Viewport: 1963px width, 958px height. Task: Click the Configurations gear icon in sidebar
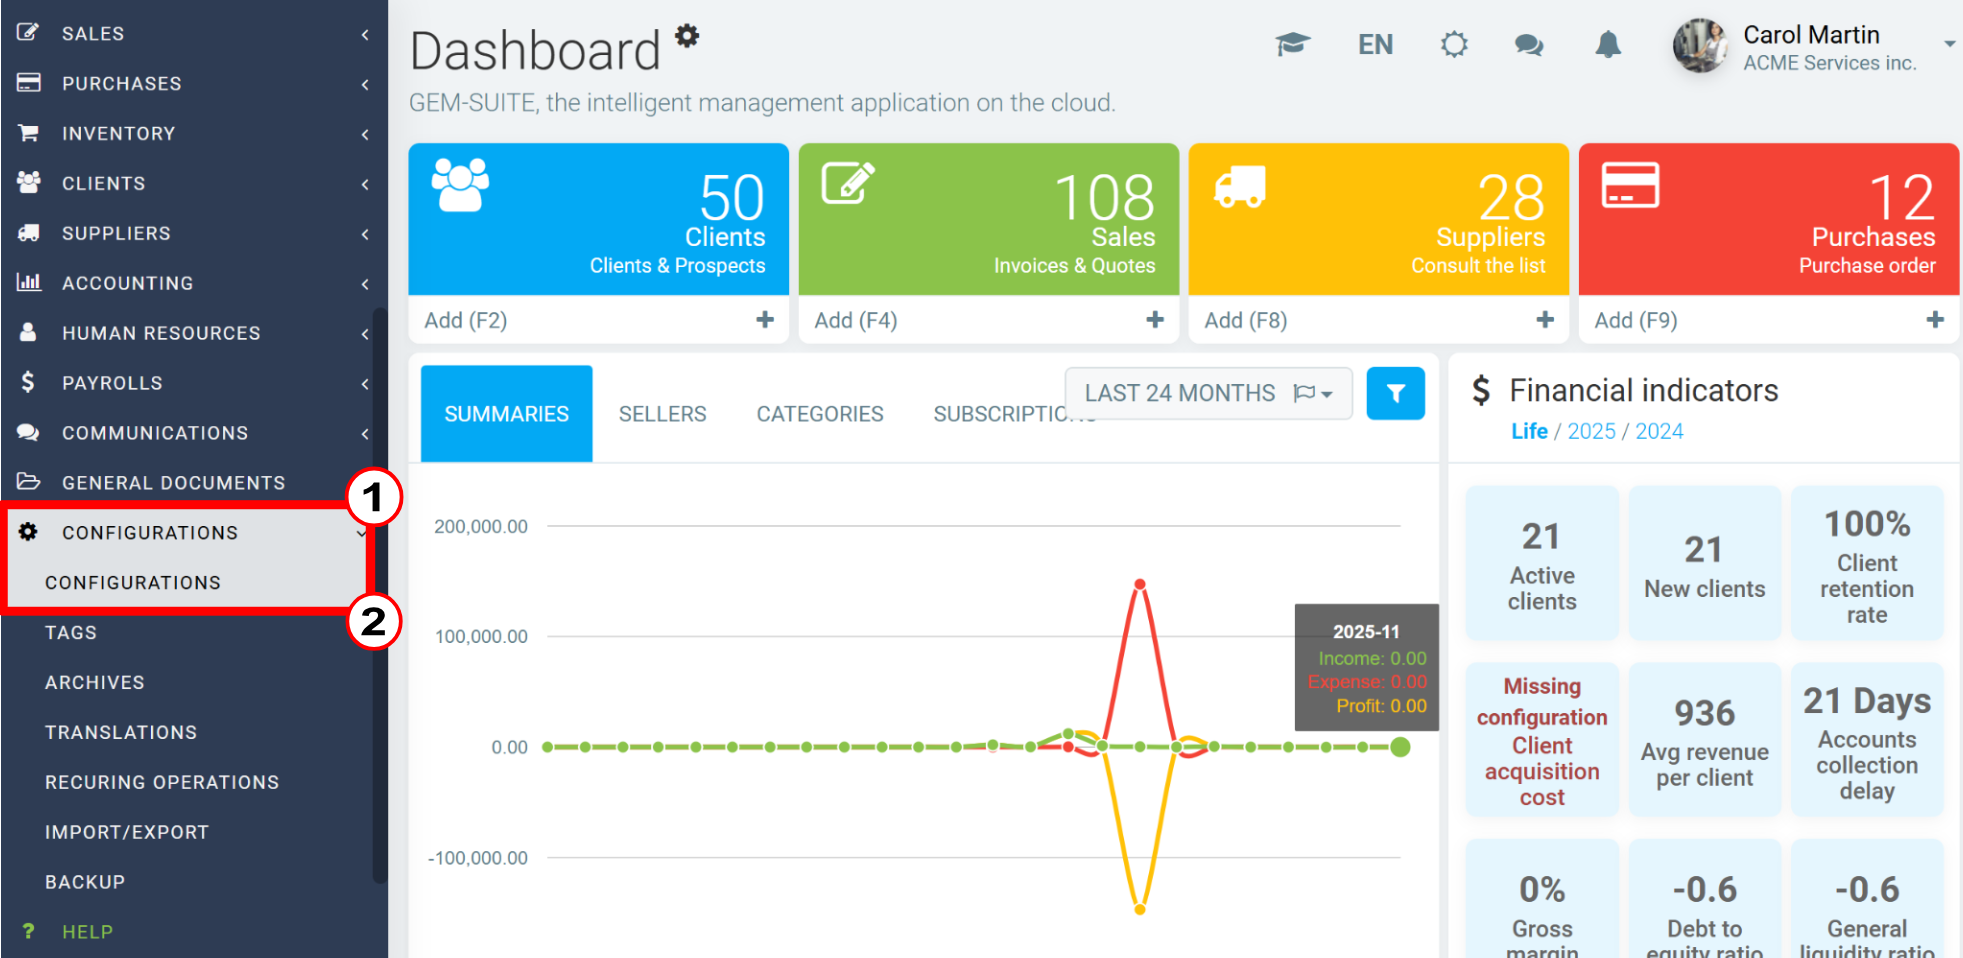coord(28,532)
